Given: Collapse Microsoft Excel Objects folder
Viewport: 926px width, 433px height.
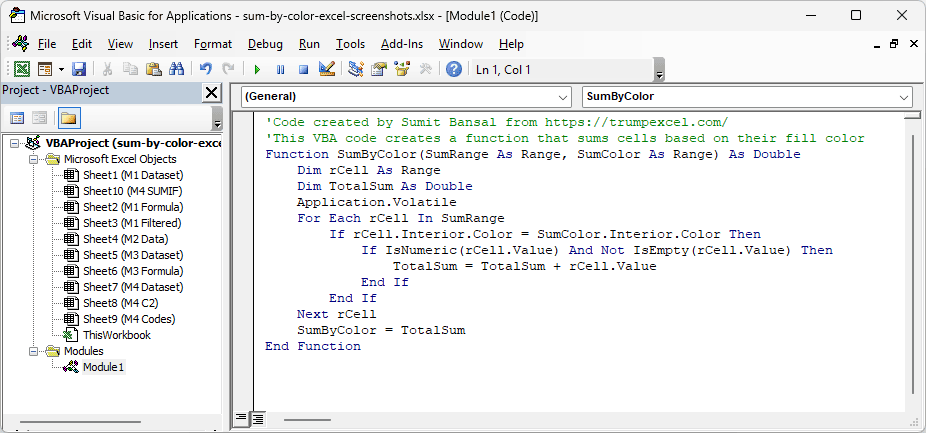Looking at the screenshot, I should pos(34,159).
